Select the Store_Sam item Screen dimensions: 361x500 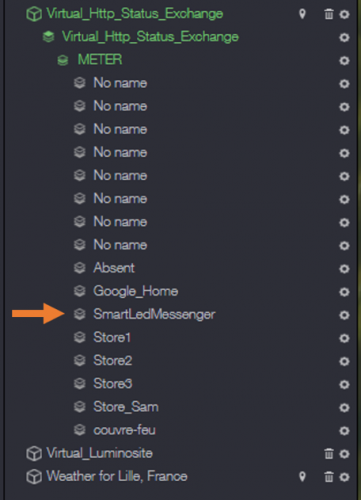point(126,407)
